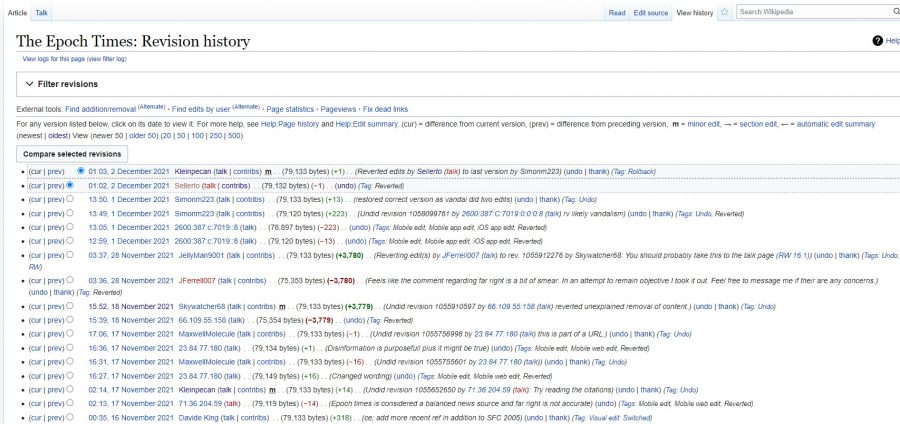Viewport: 900px width, 424px height.
Task: Select radio for 01:02, 2 December 2021 revision
Action: coord(70,185)
